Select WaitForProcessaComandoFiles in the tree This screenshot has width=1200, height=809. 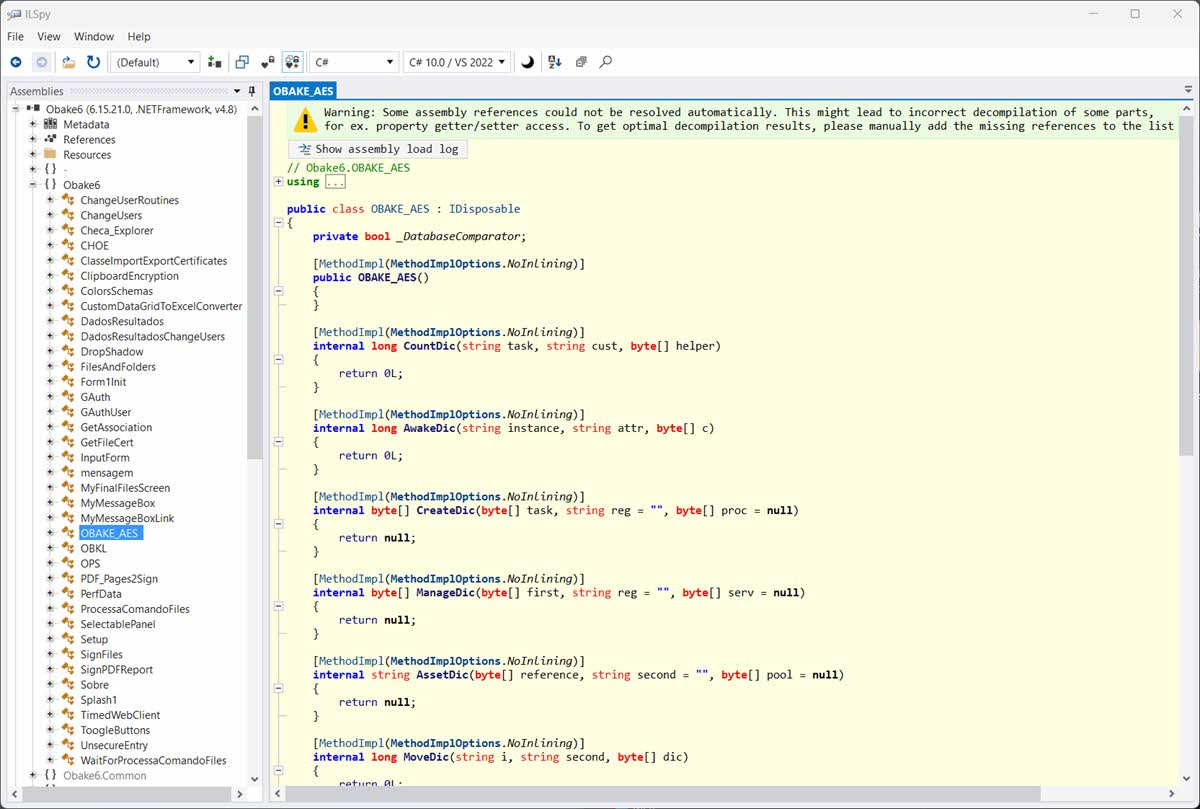point(153,760)
